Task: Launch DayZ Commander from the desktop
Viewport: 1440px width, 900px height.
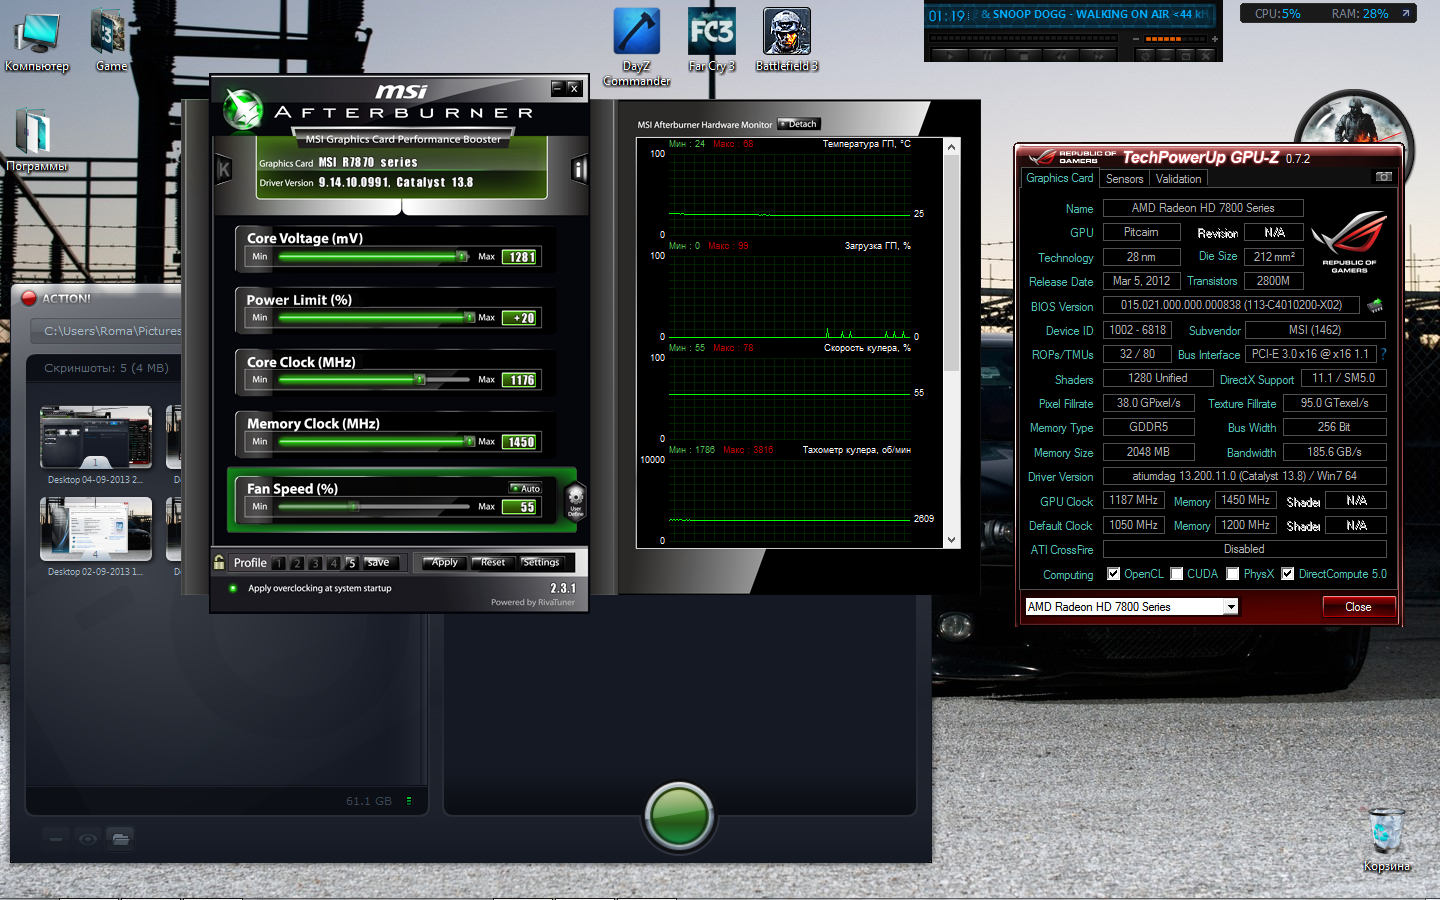Action: pyautogui.click(x=636, y=47)
